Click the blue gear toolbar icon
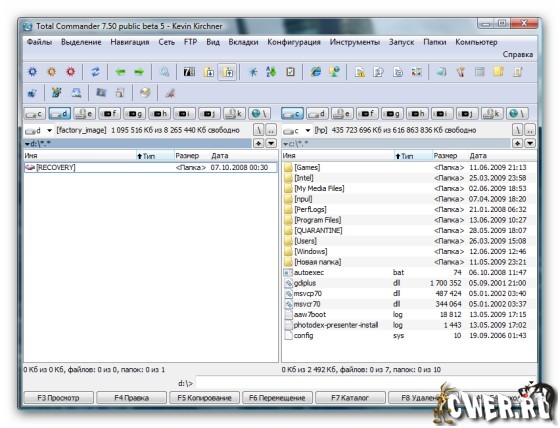The image size is (560, 428). tap(32, 72)
